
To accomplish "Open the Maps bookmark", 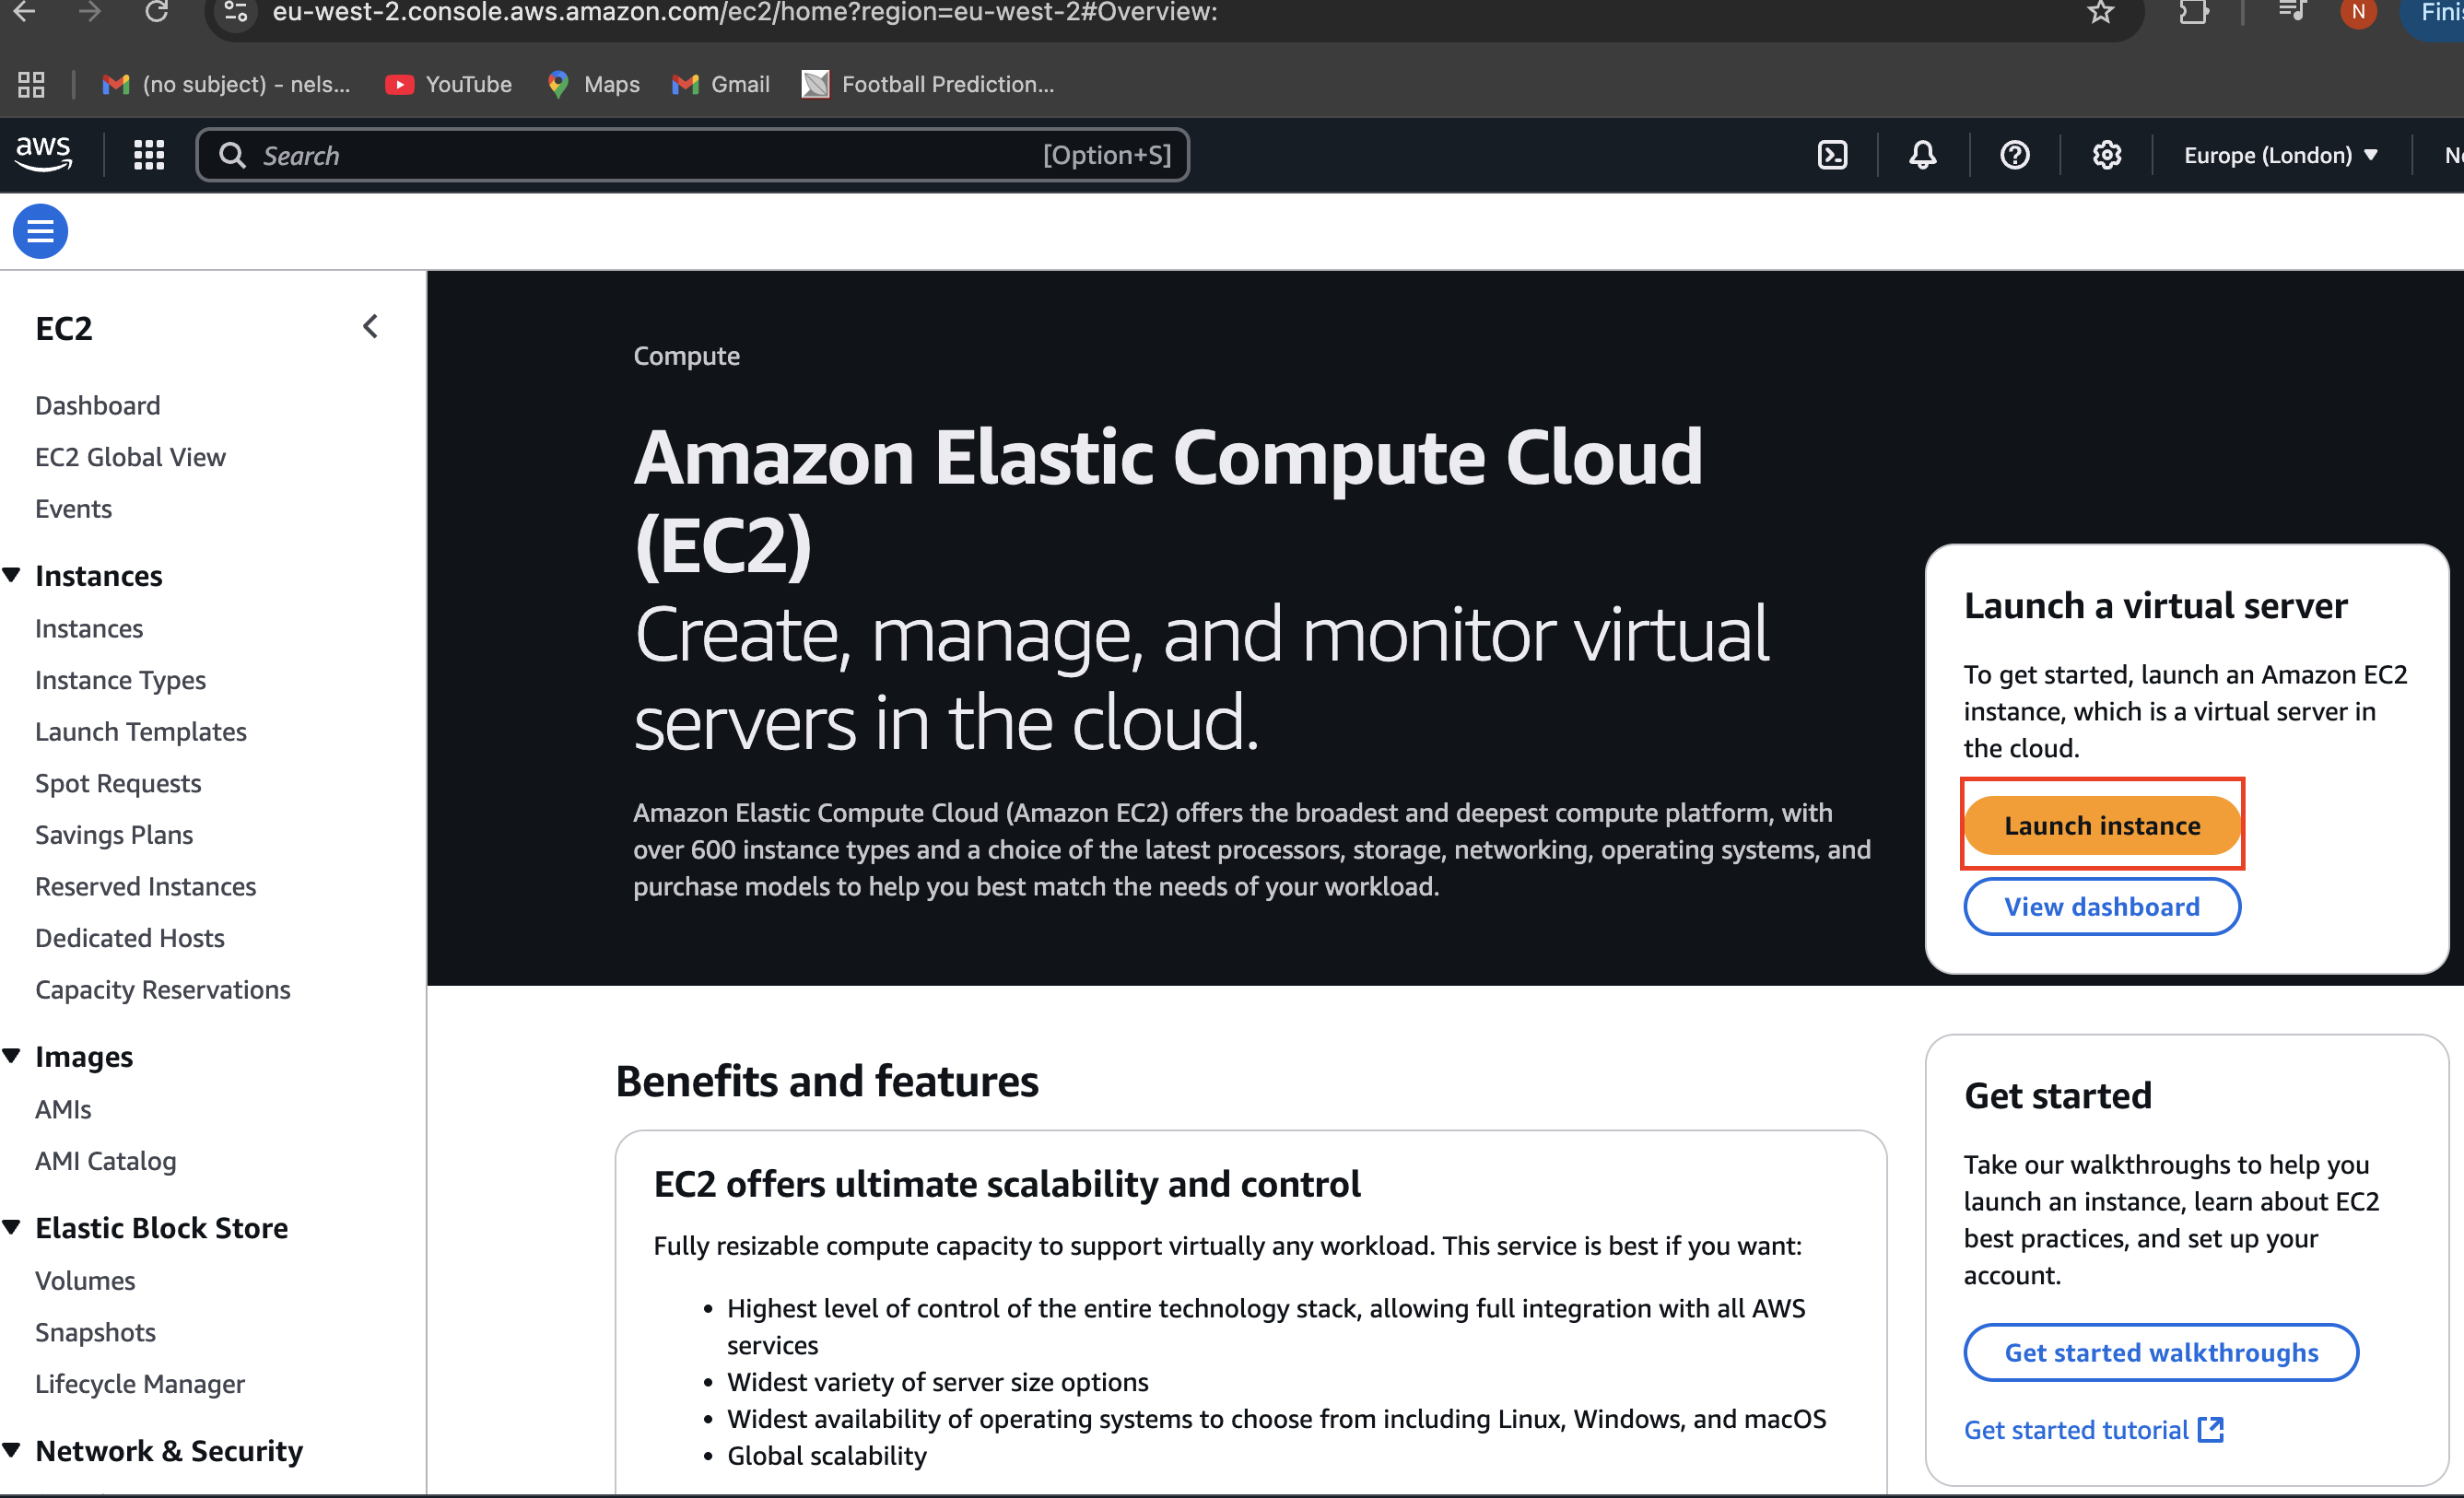I will (x=593, y=84).
